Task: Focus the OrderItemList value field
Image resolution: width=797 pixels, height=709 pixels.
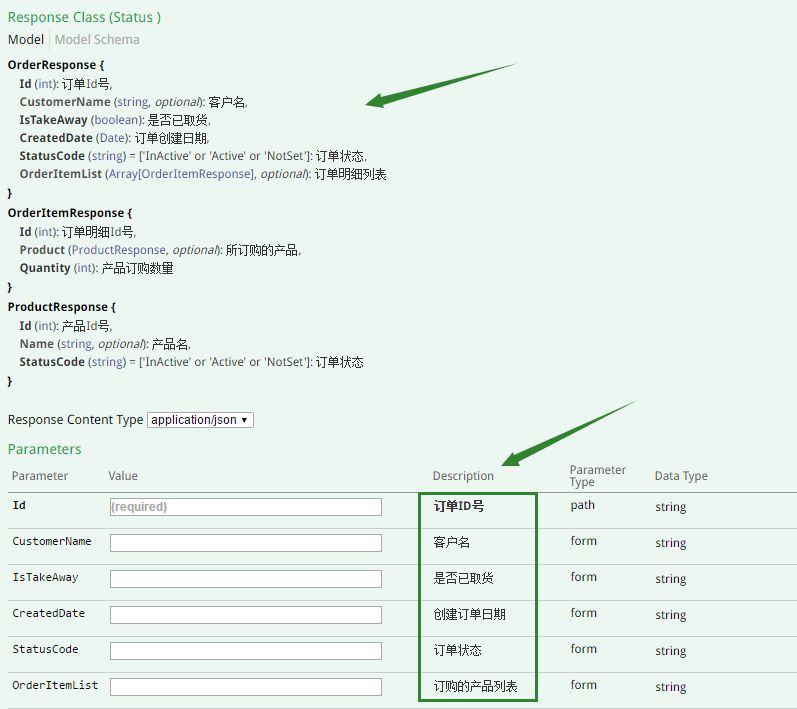Action: tap(246, 687)
